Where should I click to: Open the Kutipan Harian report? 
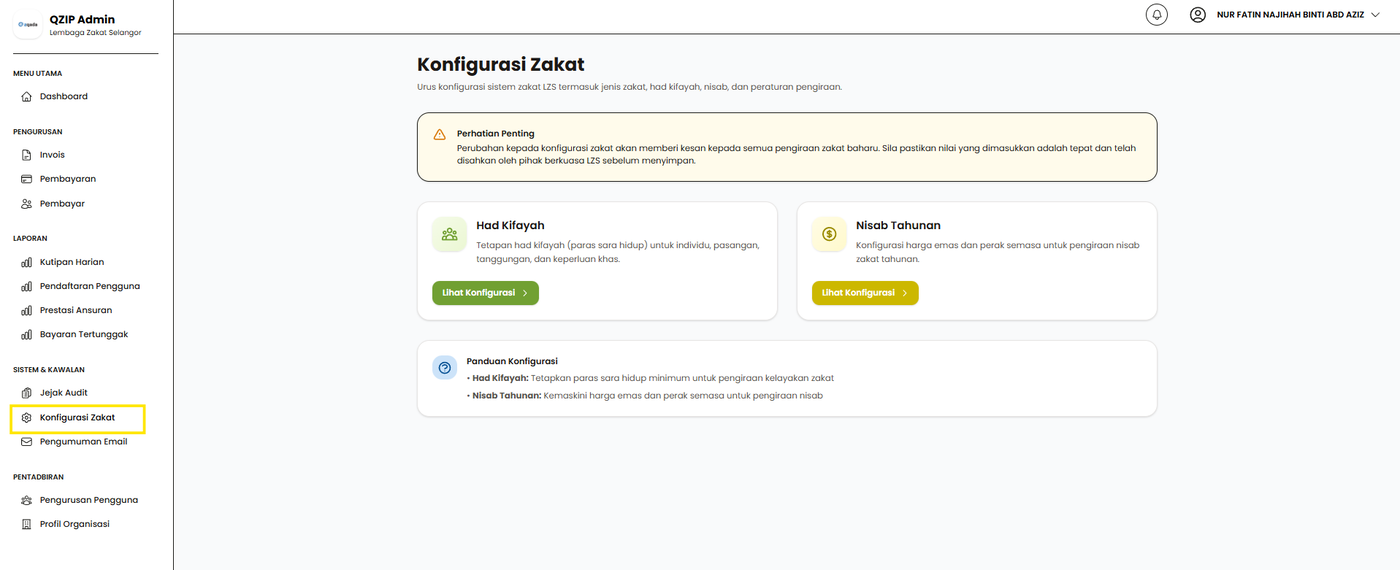point(71,262)
